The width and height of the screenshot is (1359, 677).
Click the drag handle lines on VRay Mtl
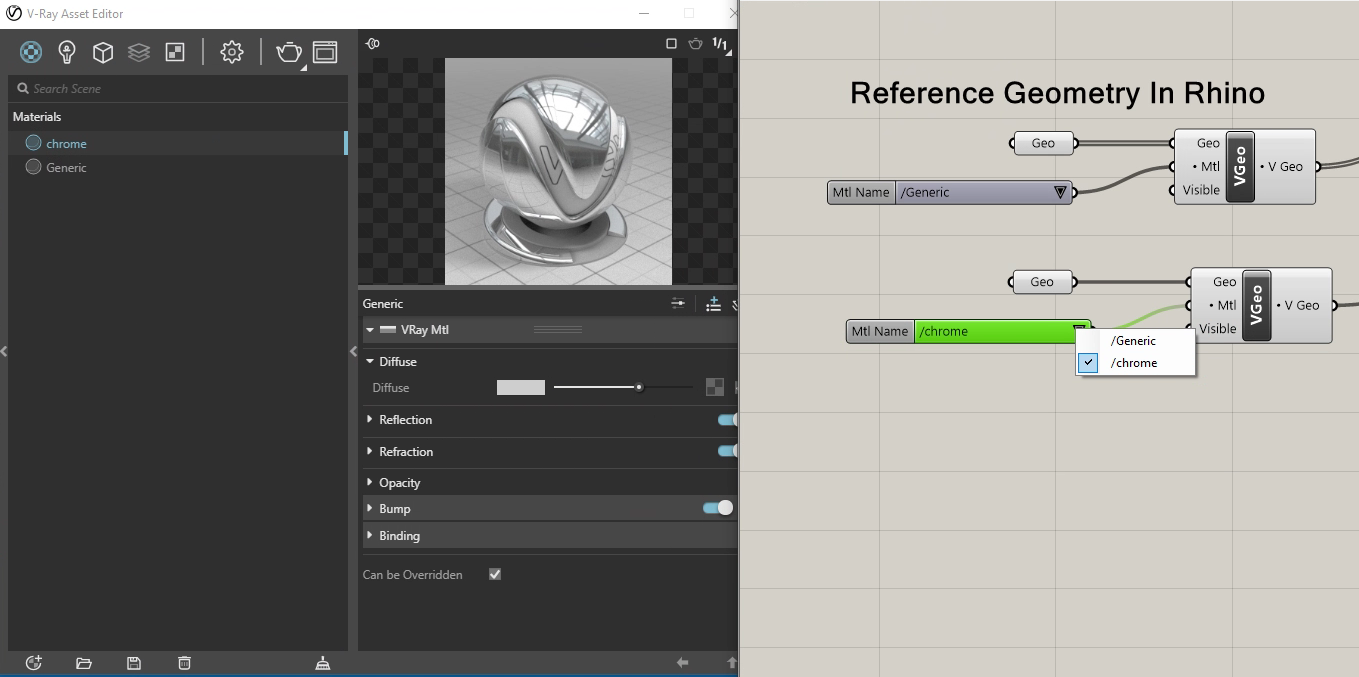point(558,329)
